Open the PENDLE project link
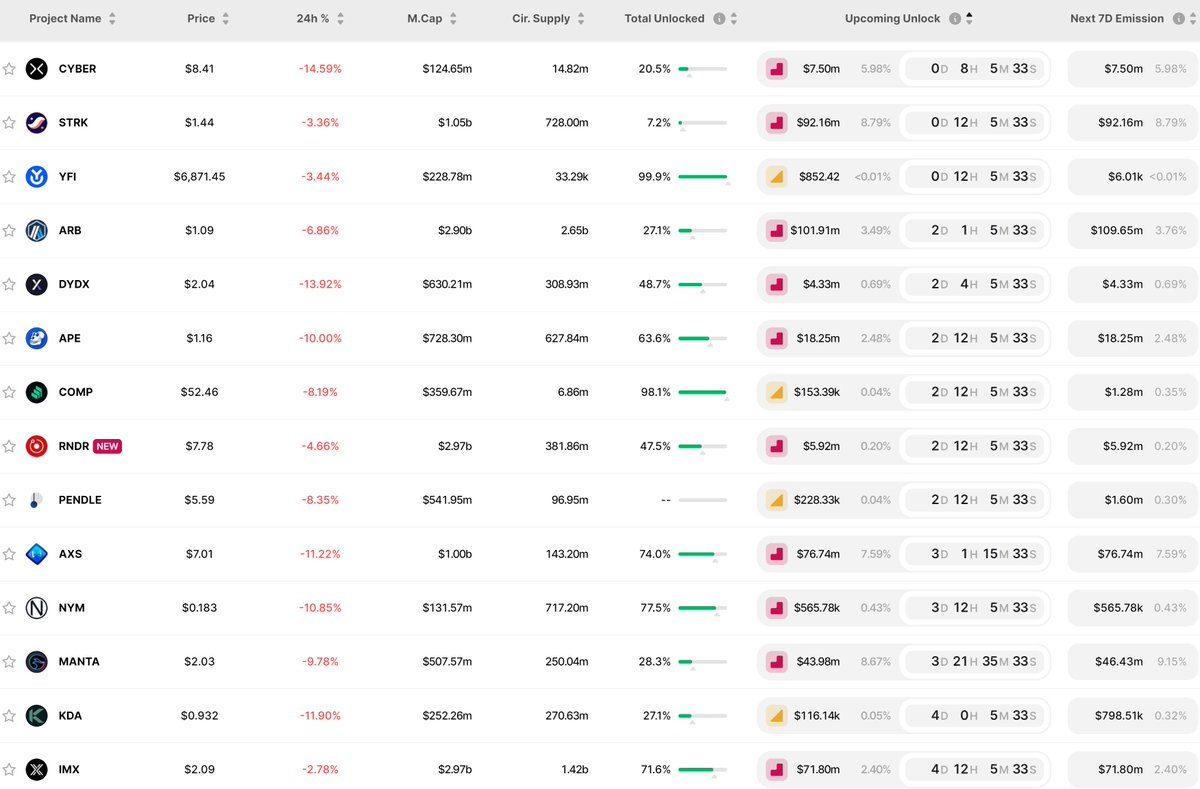 click(x=80, y=500)
